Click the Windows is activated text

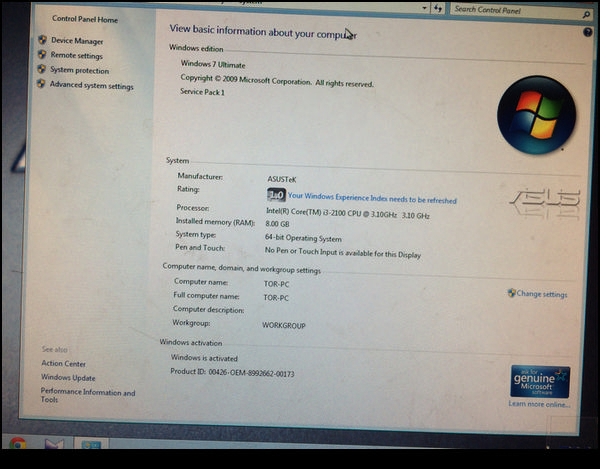[204, 358]
